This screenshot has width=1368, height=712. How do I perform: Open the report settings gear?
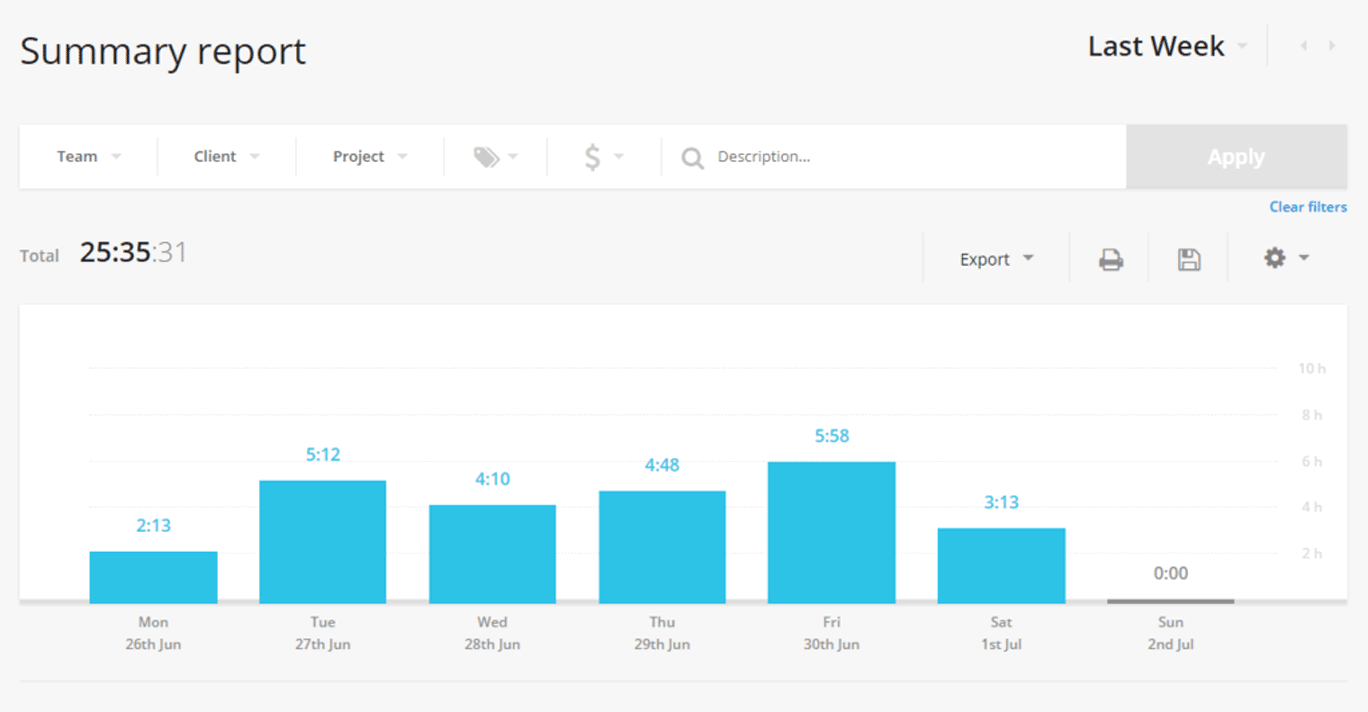[1274, 257]
